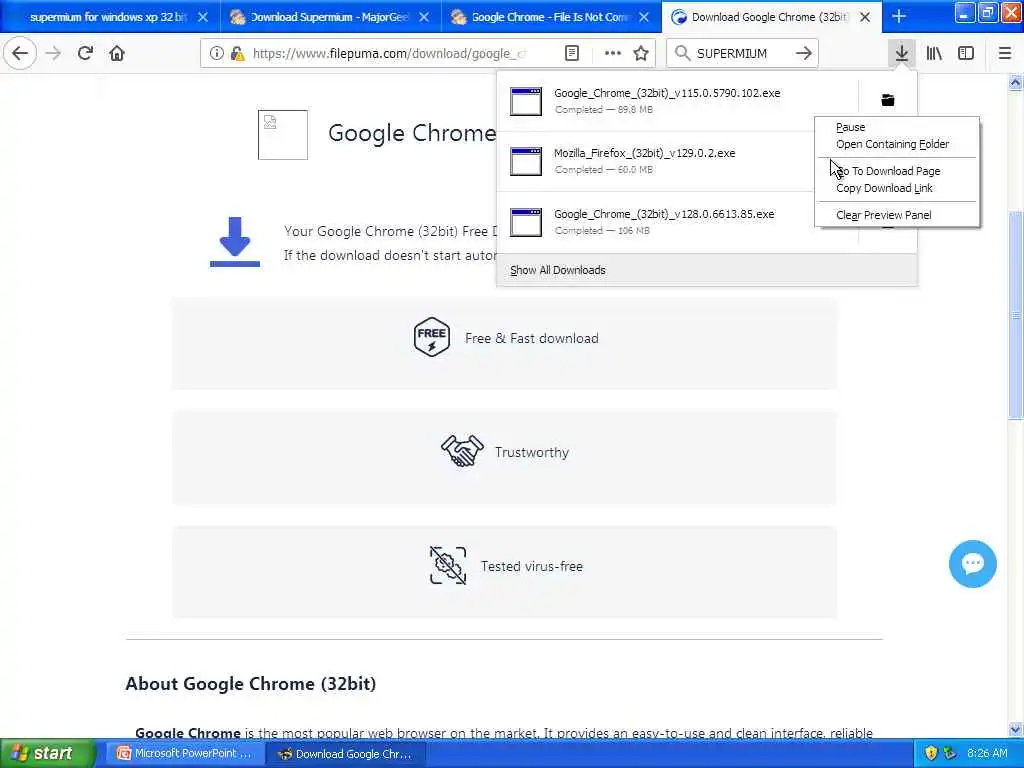1024x768 pixels.
Task: Click Mozilla_Firefox_(32bit)_v129.0.2.exe file name
Action: click(645, 153)
